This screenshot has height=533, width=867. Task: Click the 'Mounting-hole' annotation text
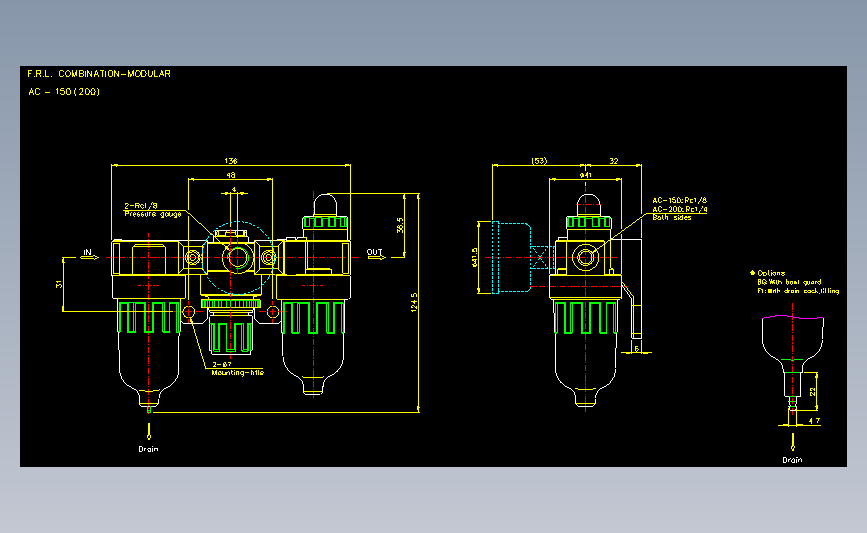(238, 373)
